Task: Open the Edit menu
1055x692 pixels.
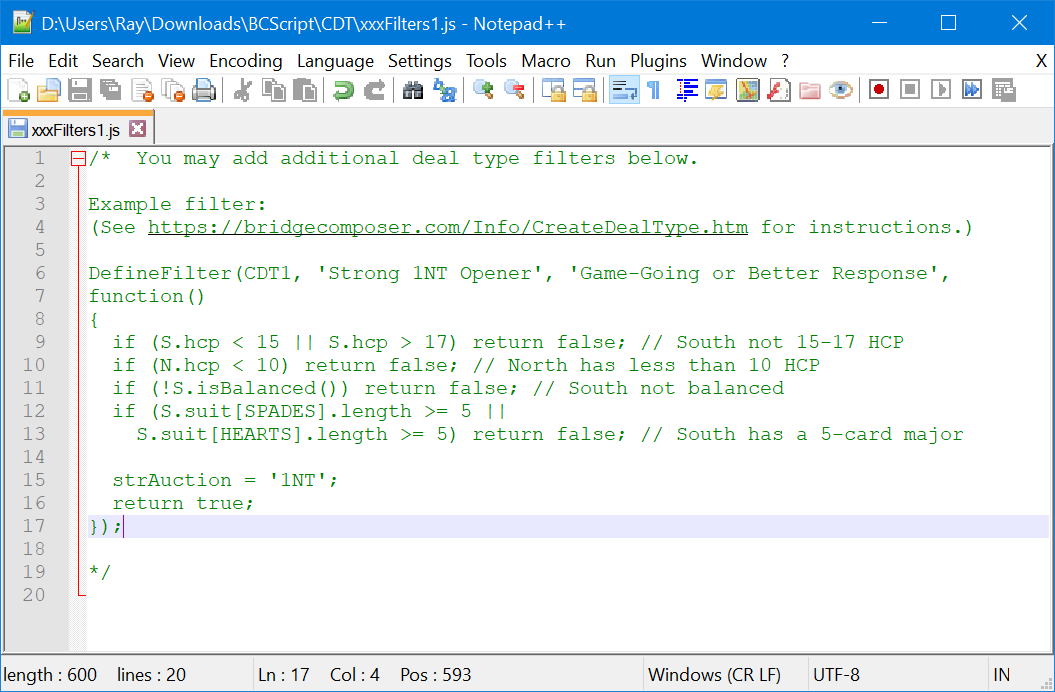Action: pyautogui.click(x=63, y=61)
